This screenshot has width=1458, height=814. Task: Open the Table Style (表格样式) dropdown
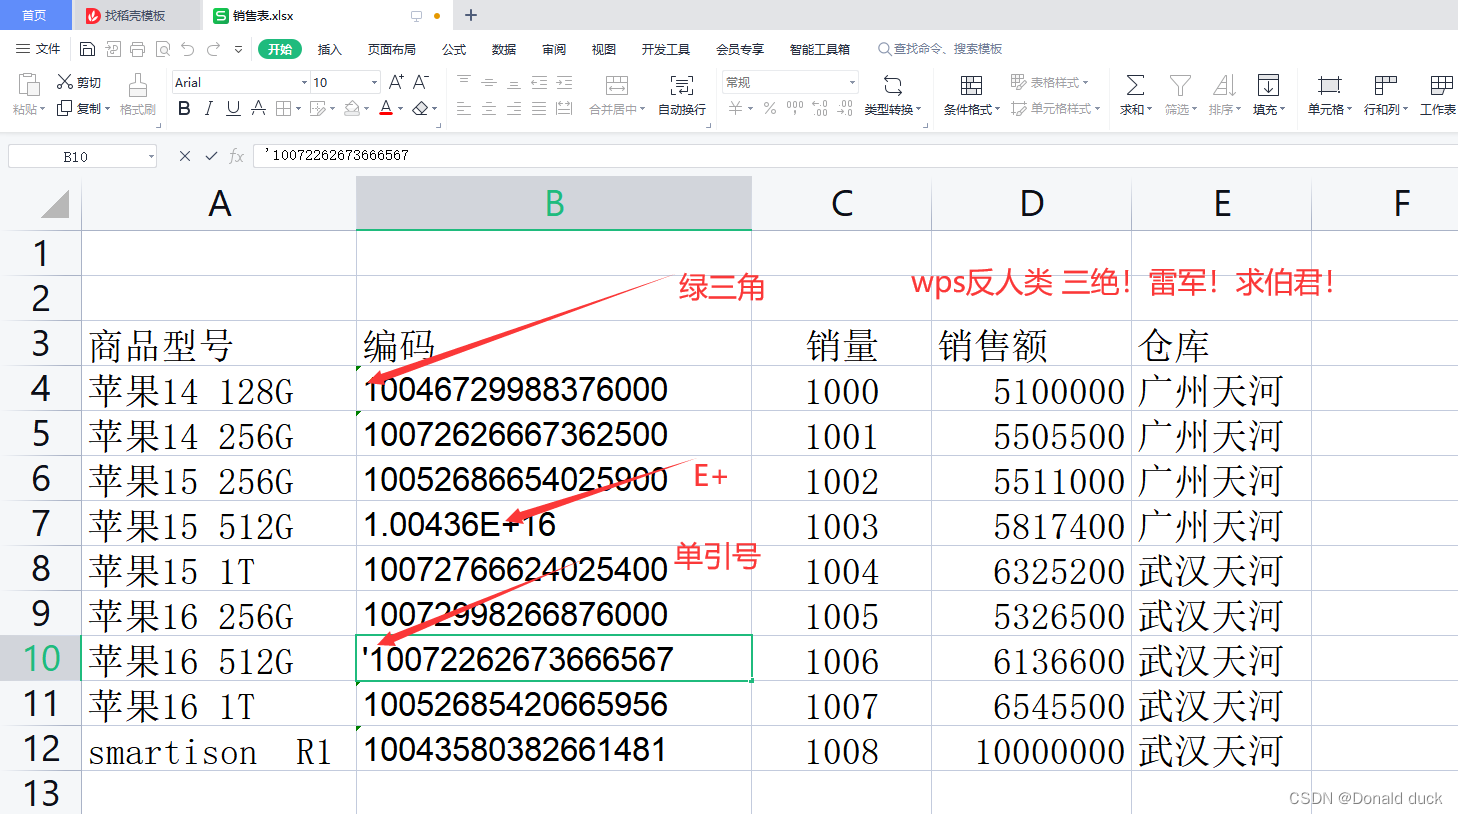(x=1086, y=82)
